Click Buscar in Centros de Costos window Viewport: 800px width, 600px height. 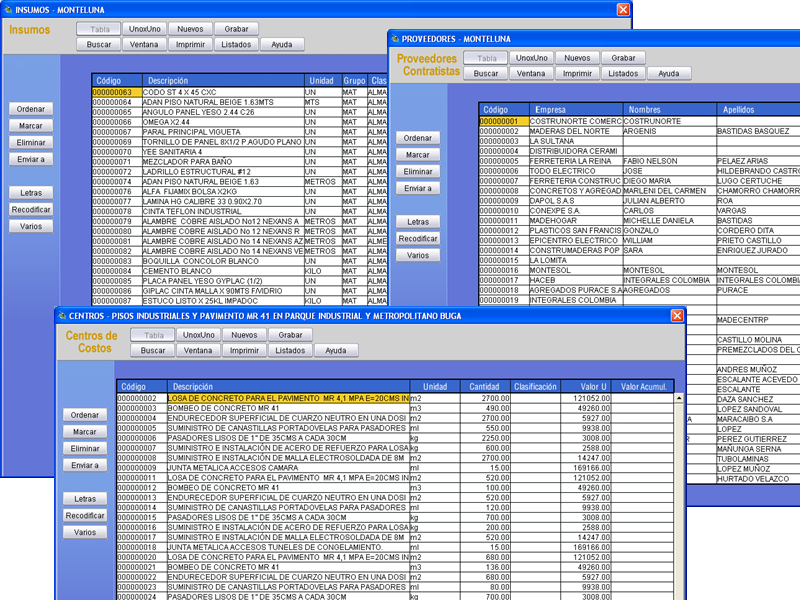point(153,351)
